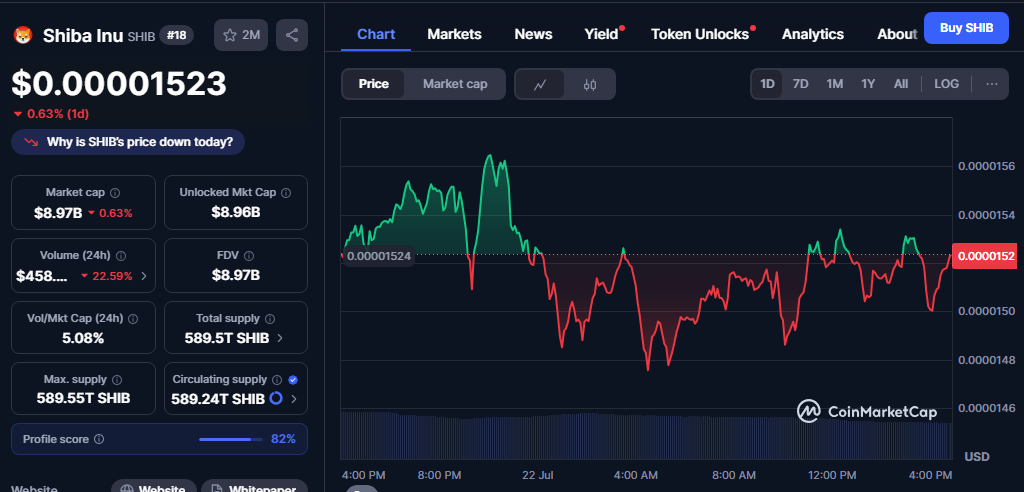
Task: Click the #18 rank badge
Action: coord(176,35)
